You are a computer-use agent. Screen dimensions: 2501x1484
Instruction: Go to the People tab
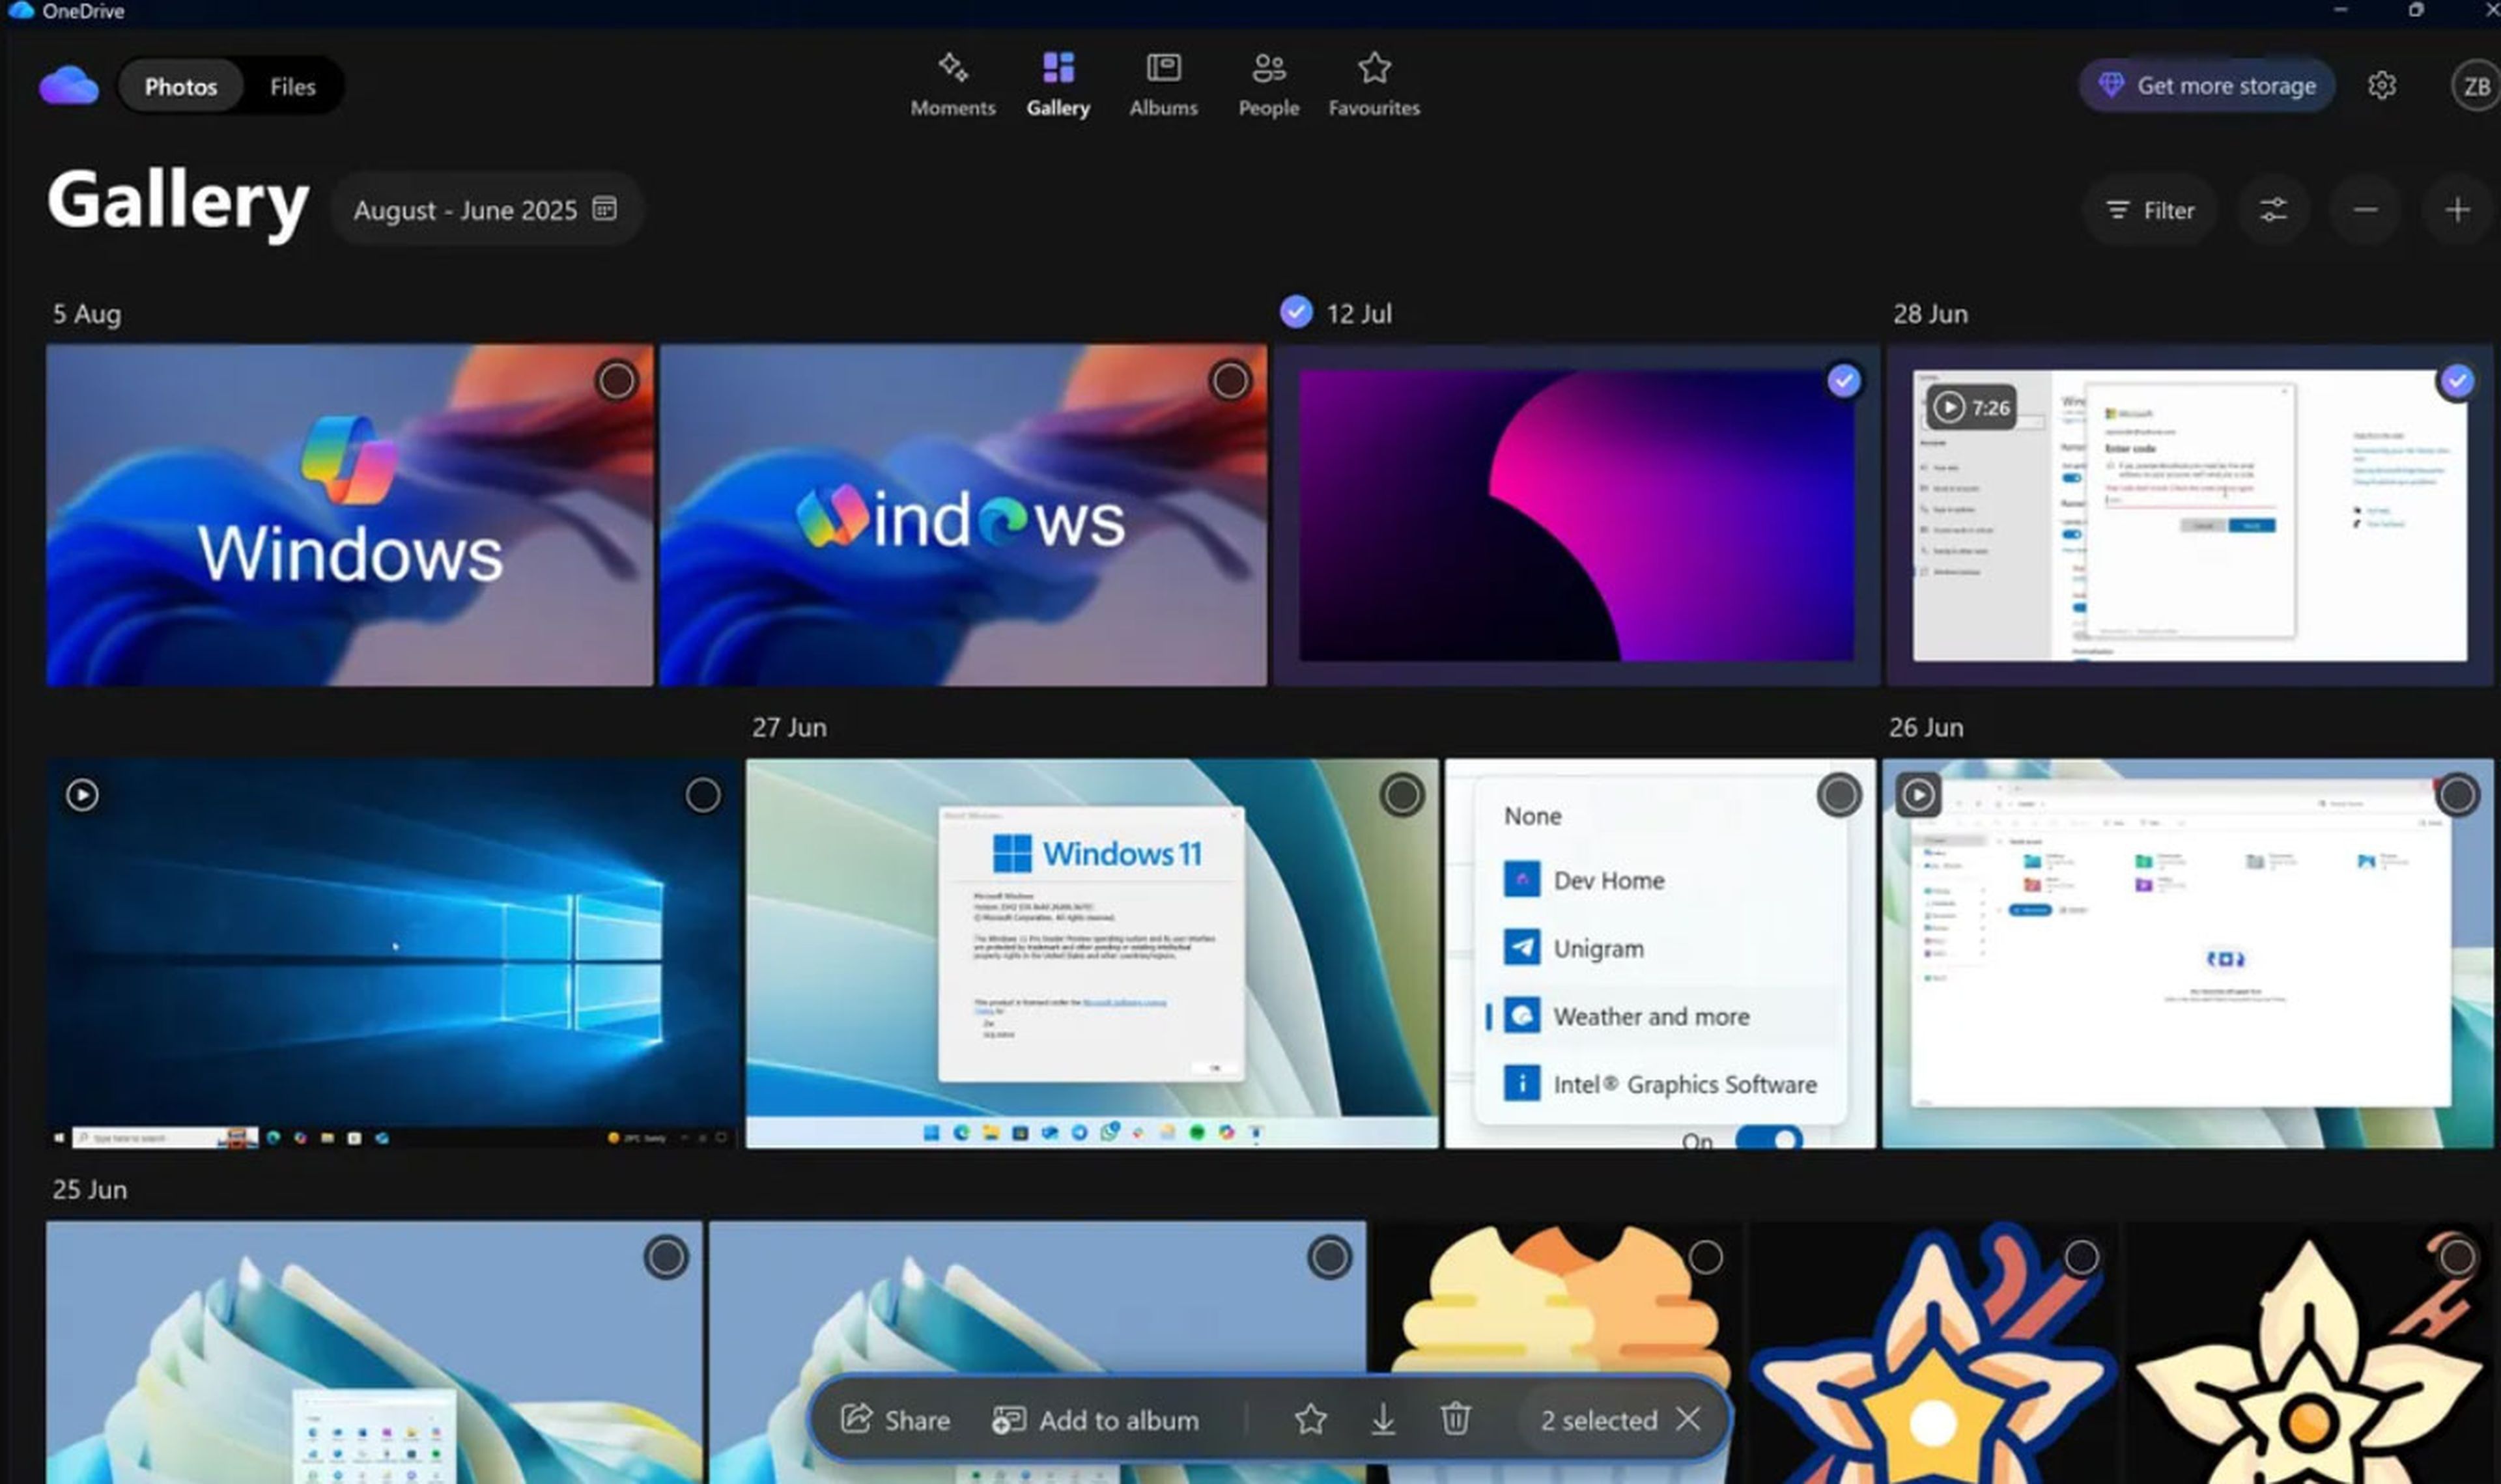1268,85
